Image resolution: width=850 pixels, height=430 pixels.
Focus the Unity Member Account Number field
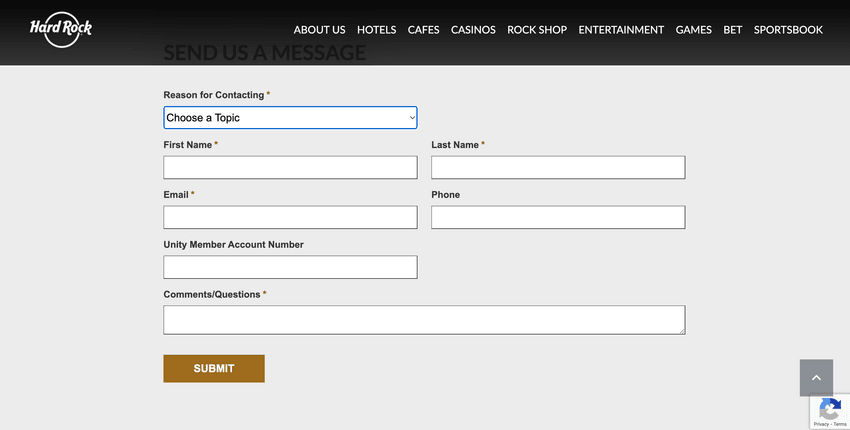pos(290,267)
